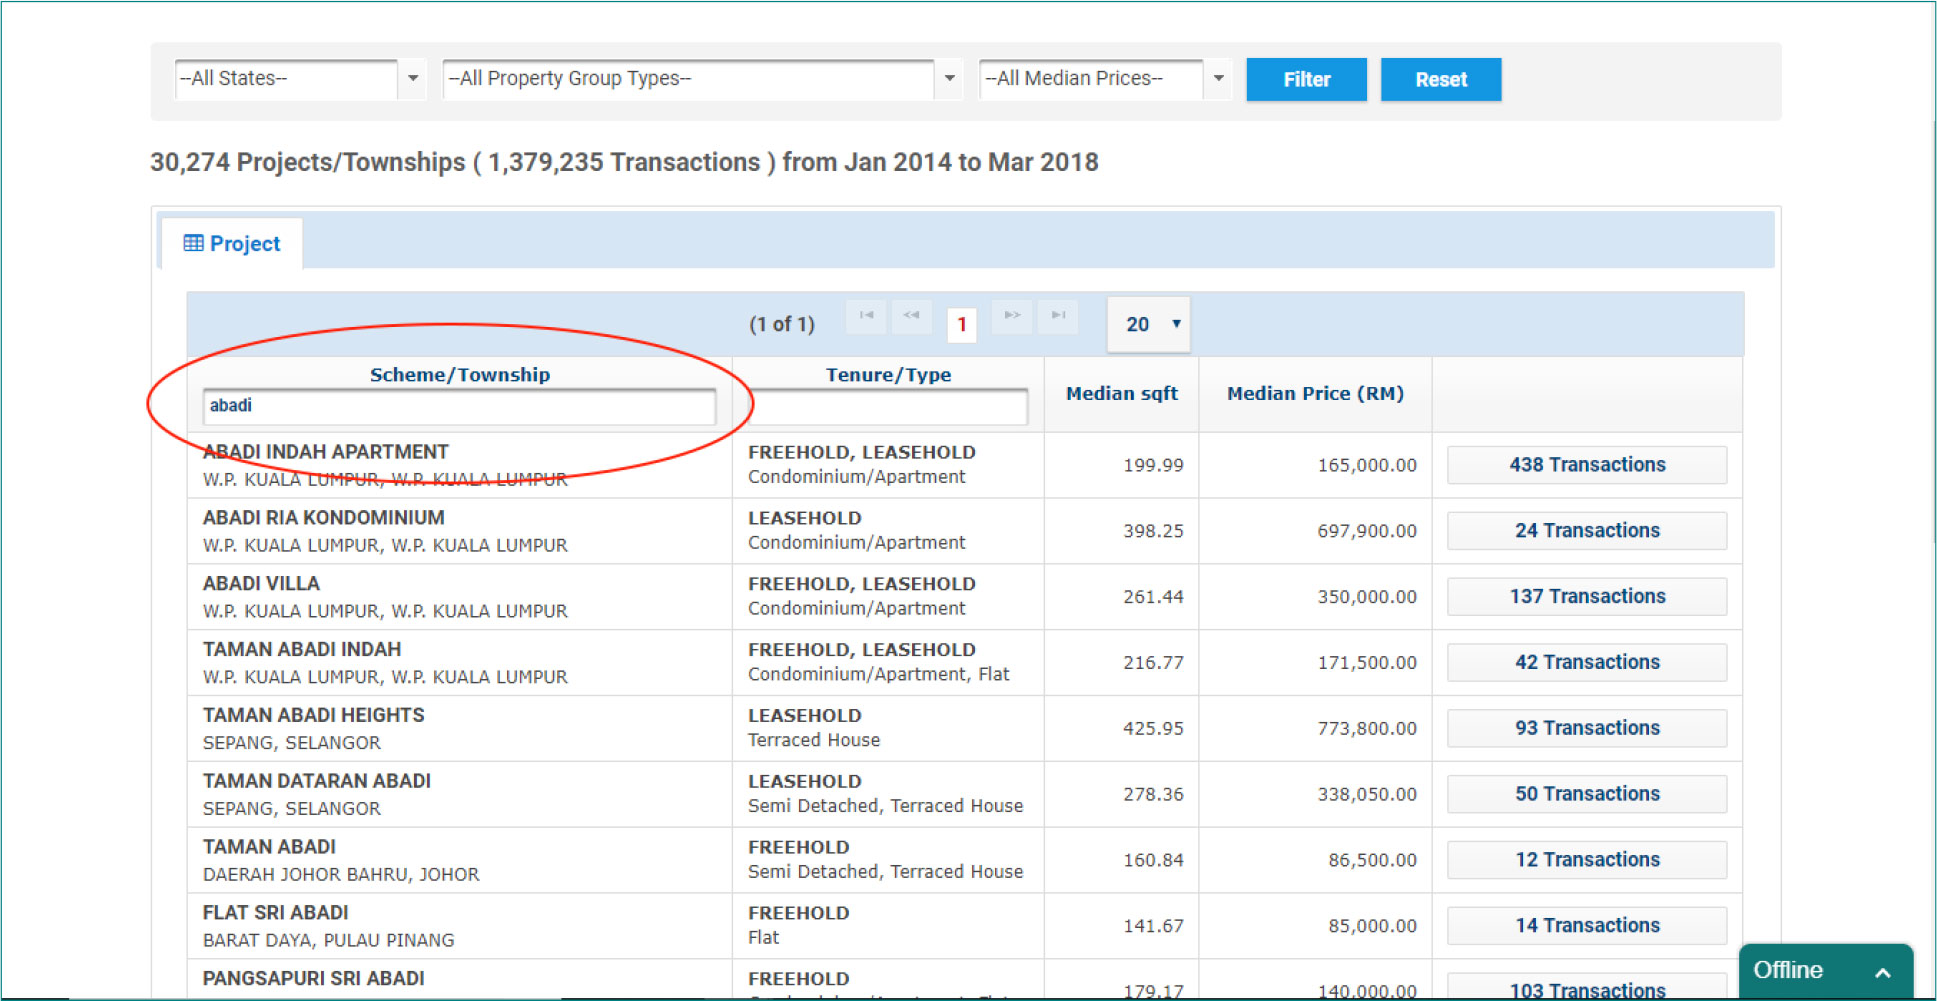The image size is (1937, 1001).
Task: Click median price 338,050.00 cell
Action: point(1366,794)
